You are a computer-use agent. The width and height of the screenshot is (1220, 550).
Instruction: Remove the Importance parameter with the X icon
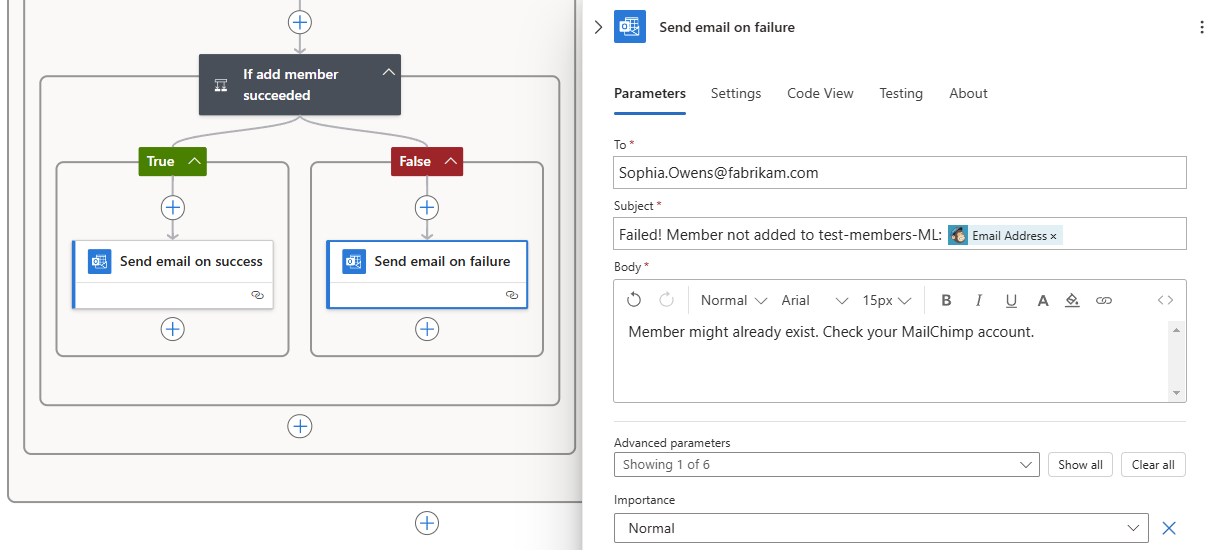pyautogui.click(x=1169, y=528)
